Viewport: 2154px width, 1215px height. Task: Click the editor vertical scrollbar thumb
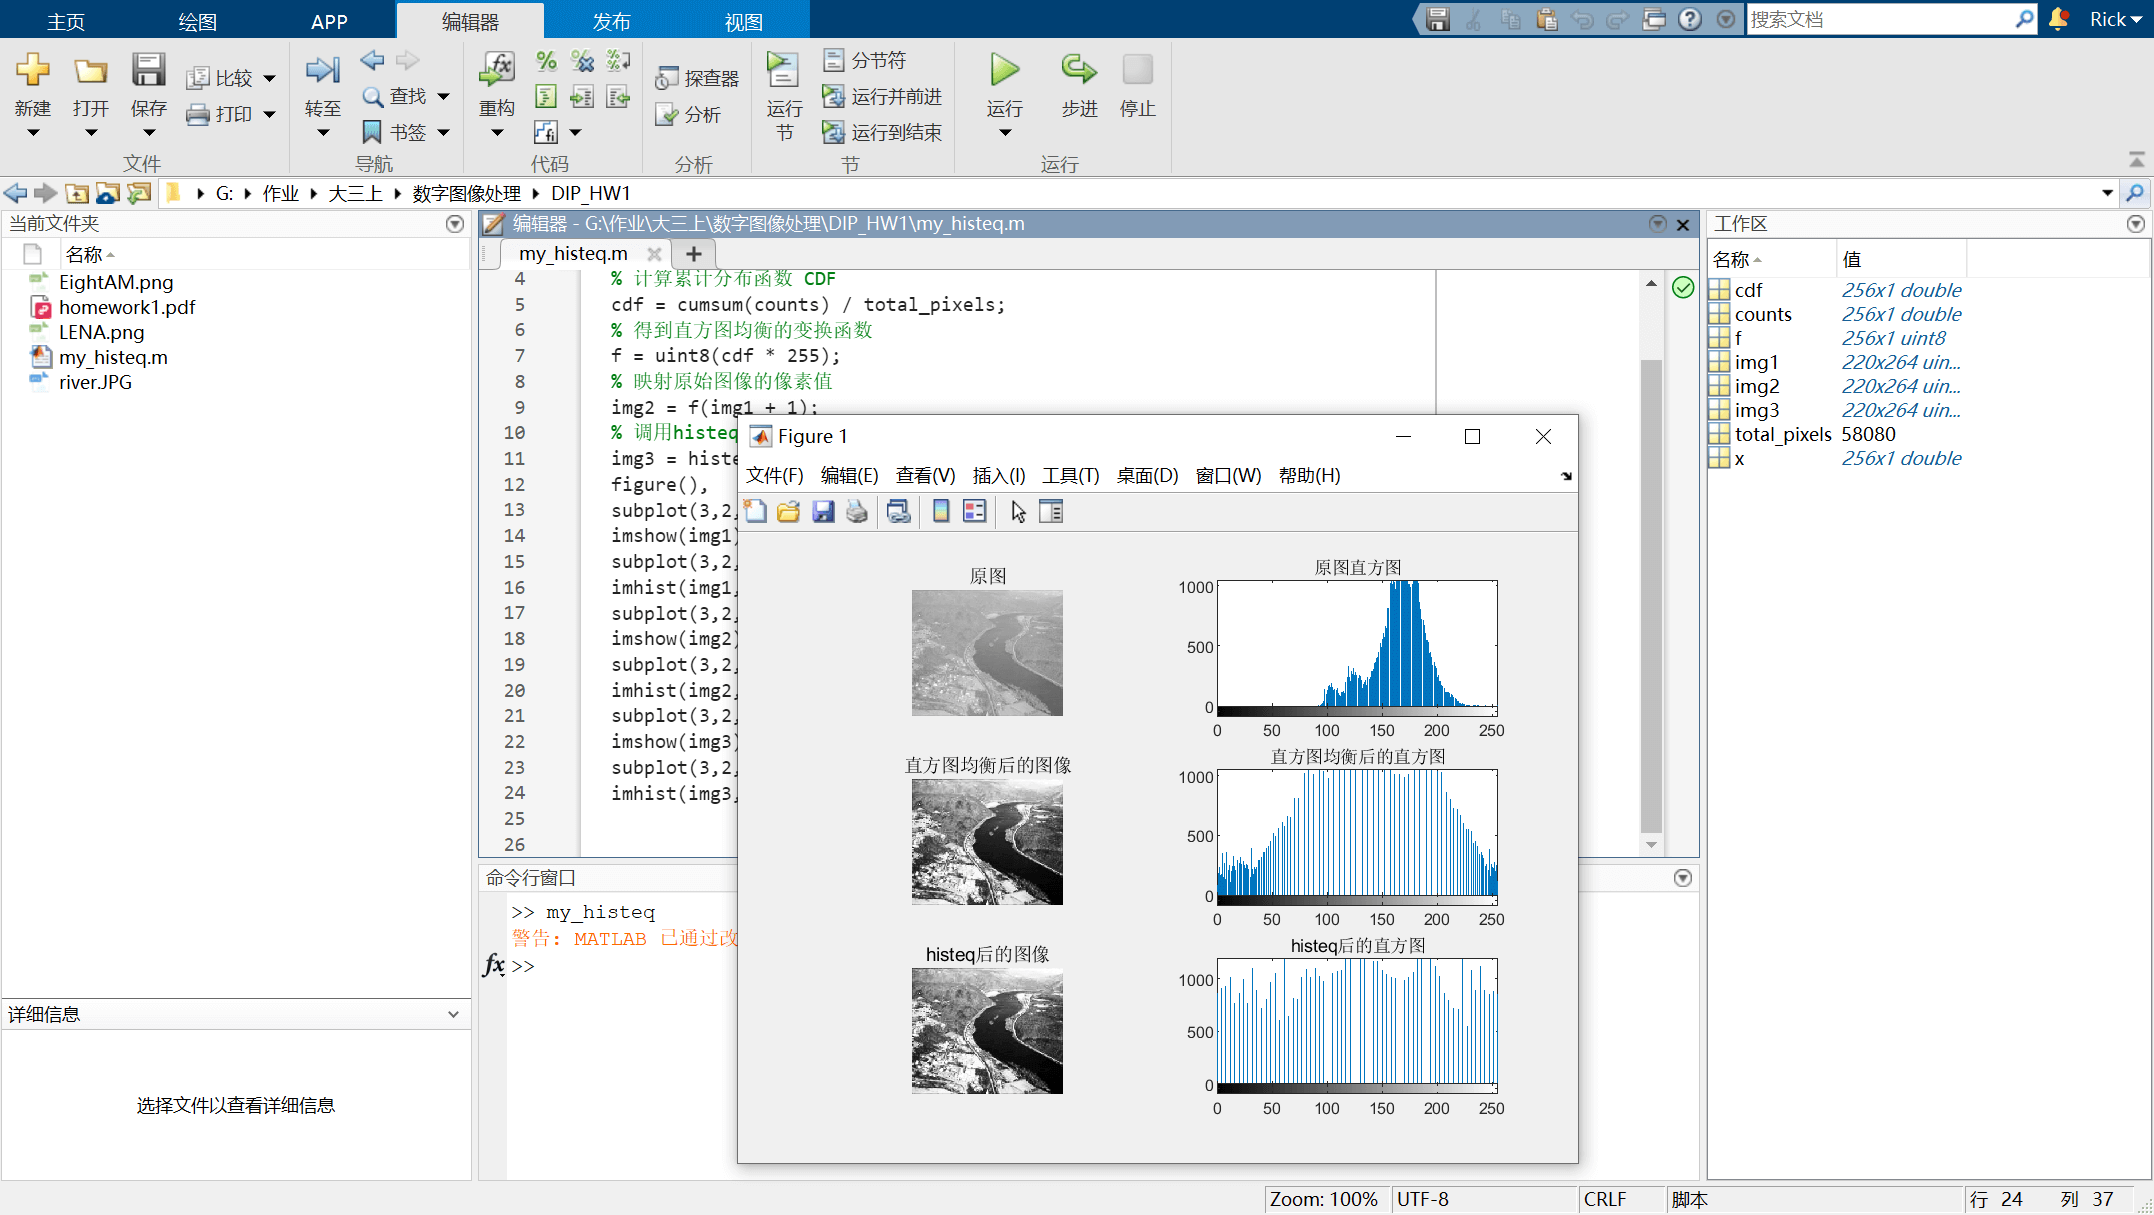point(1651,595)
